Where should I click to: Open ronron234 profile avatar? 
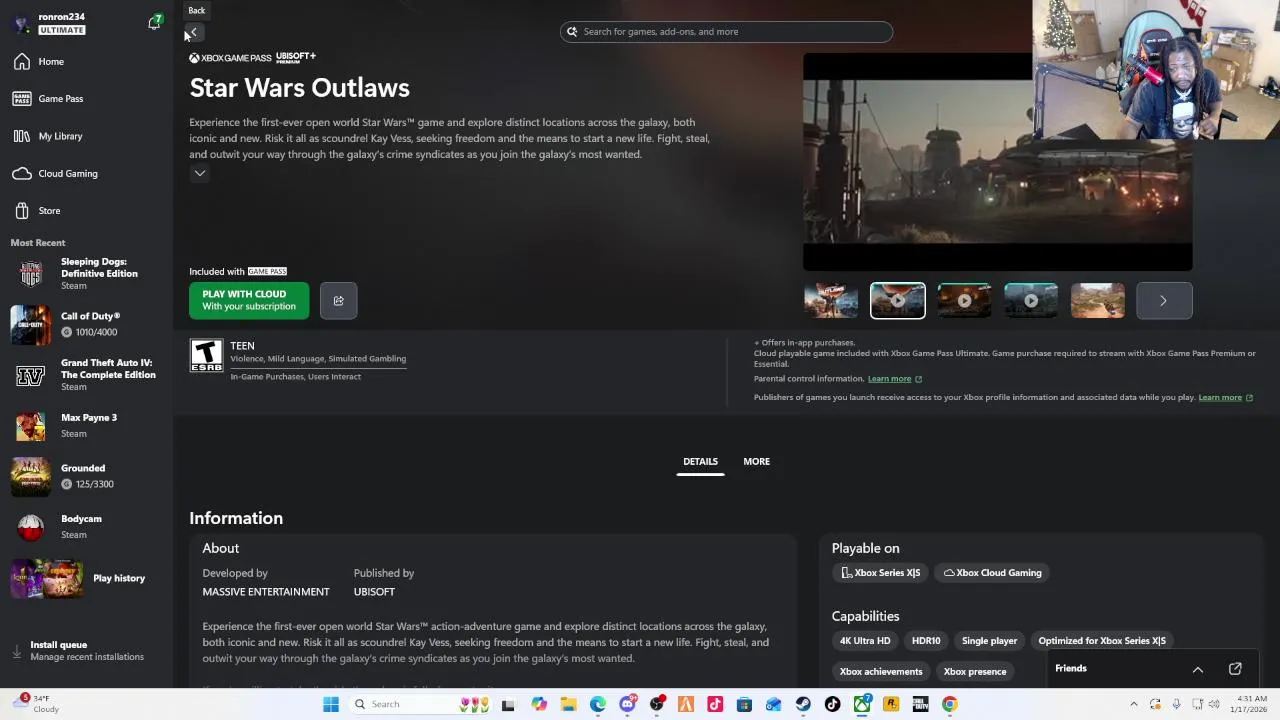[x=22, y=23]
